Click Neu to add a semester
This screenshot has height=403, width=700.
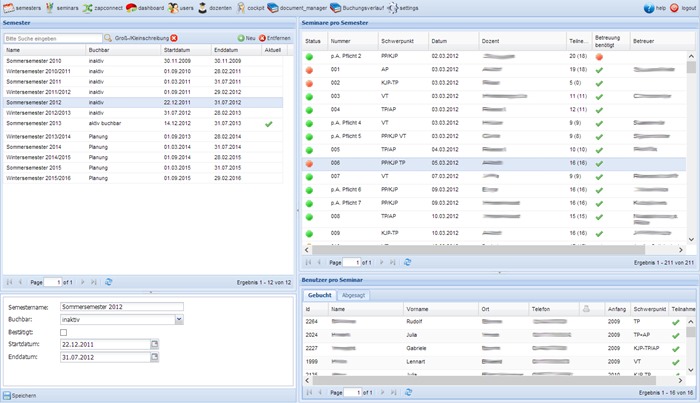(246, 38)
